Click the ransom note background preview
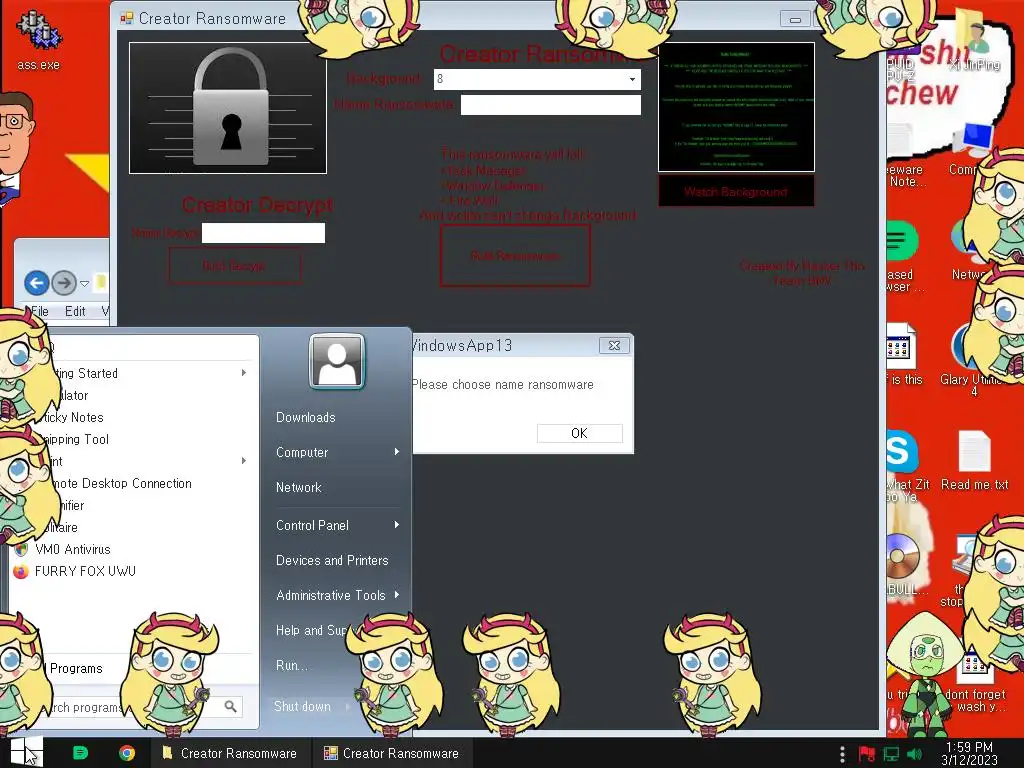 tap(736, 107)
